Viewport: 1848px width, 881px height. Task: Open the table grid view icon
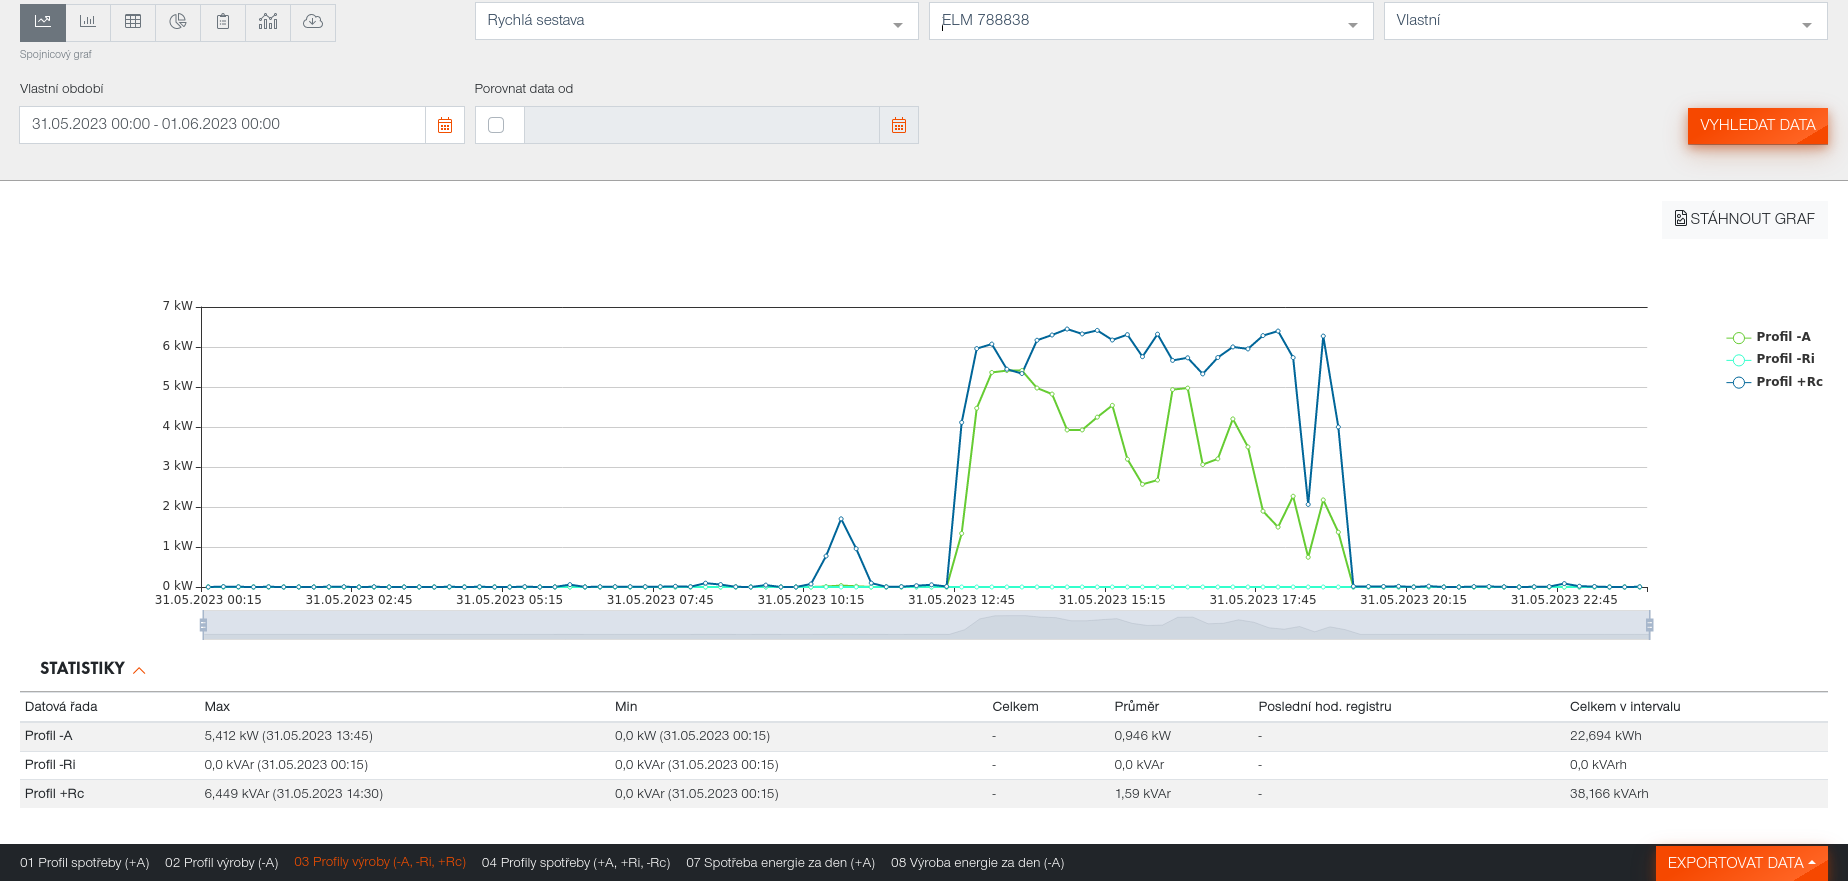pos(133,21)
